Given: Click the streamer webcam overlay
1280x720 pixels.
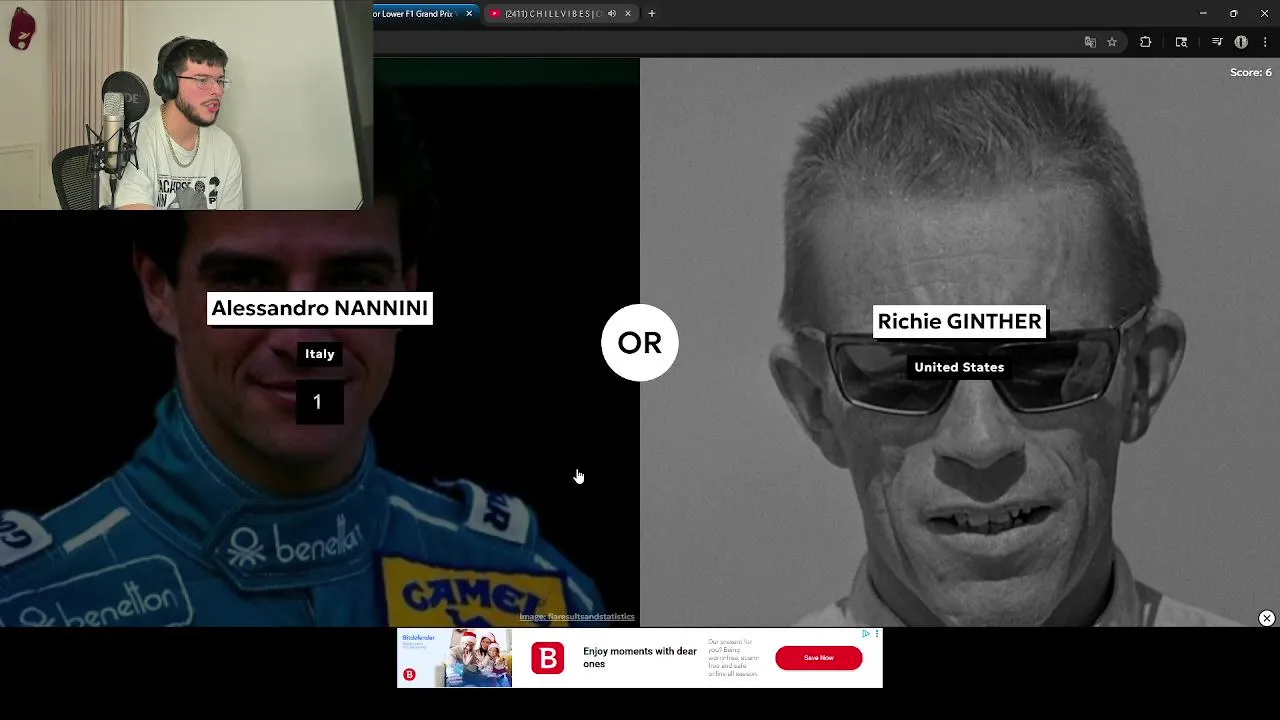Looking at the screenshot, I should tap(186, 105).
